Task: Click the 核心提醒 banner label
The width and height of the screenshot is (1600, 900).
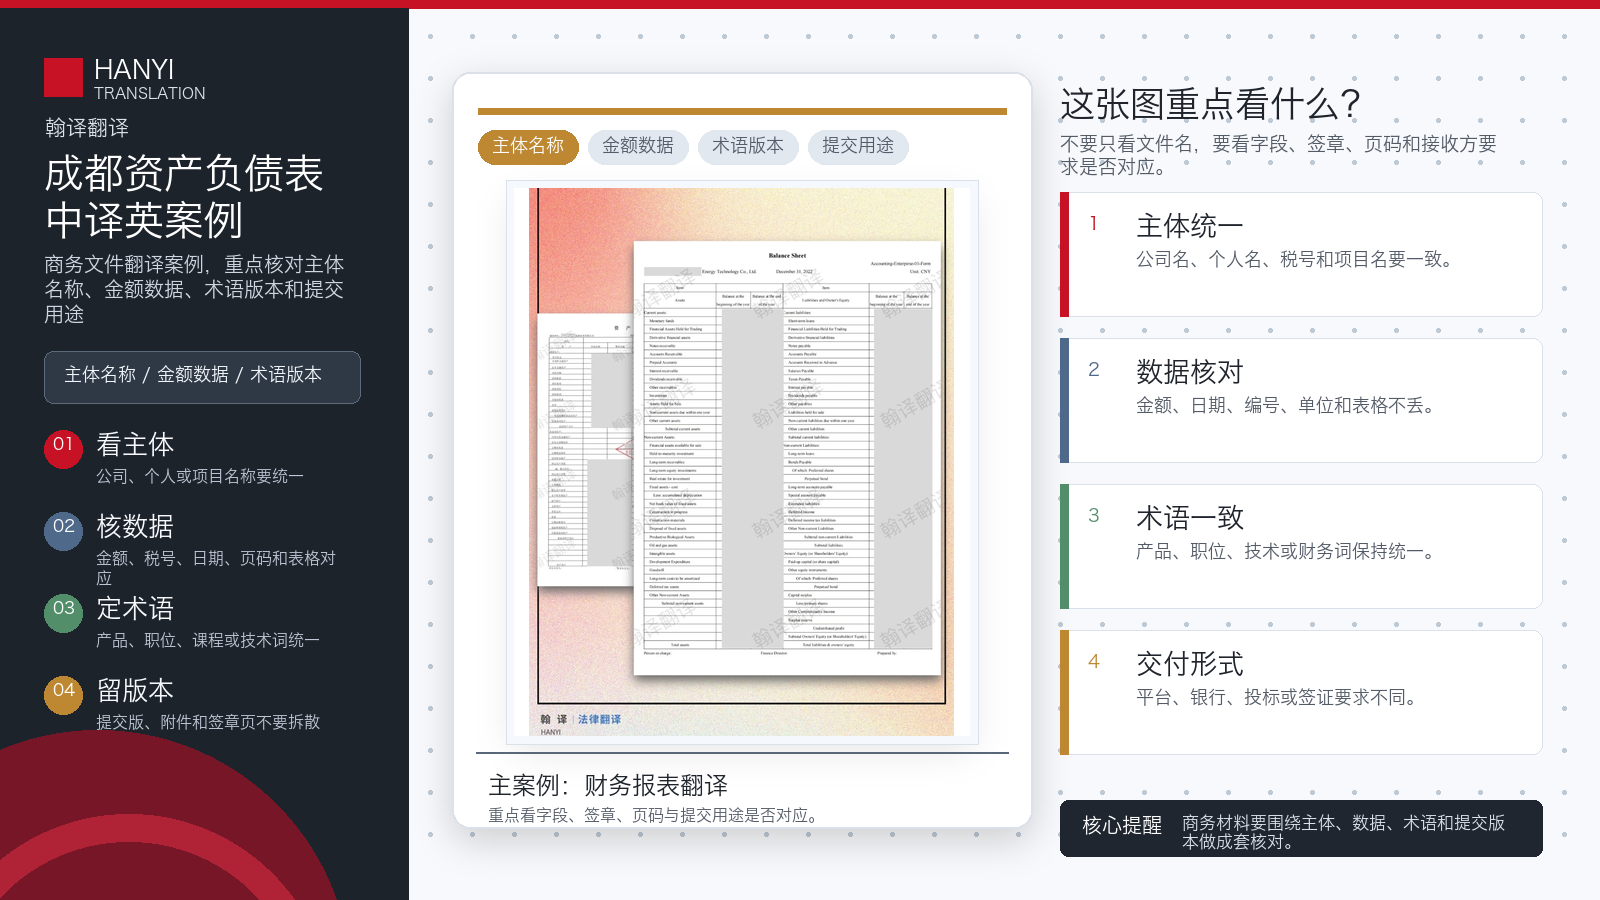Action: (x=1122, y=826)
